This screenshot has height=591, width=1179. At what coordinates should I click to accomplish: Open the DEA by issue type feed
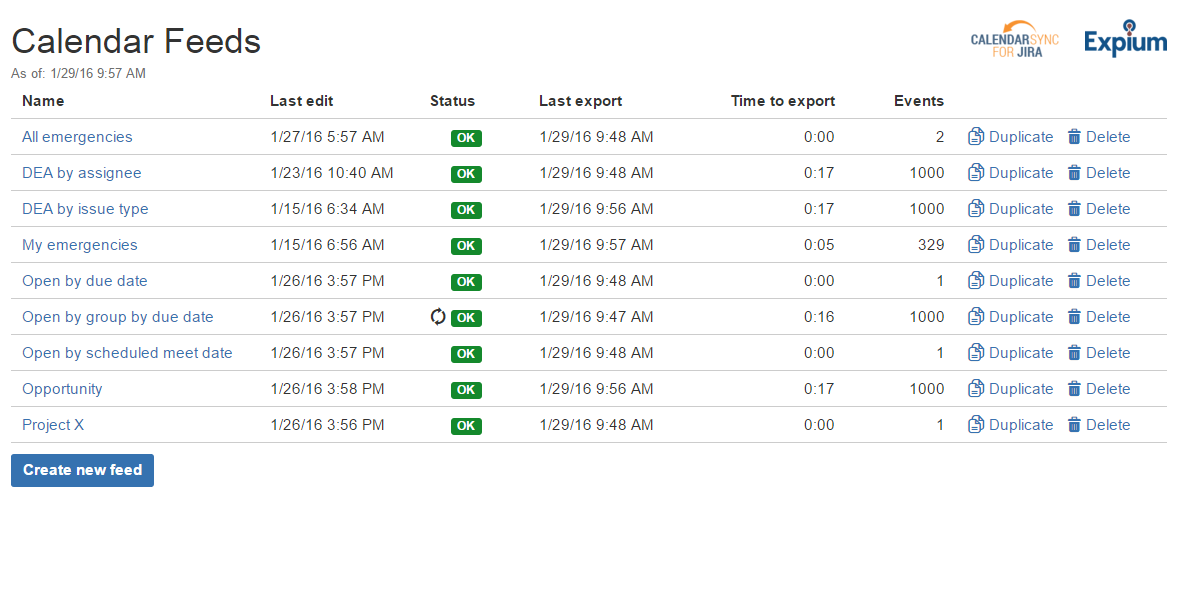click(85, 209)
